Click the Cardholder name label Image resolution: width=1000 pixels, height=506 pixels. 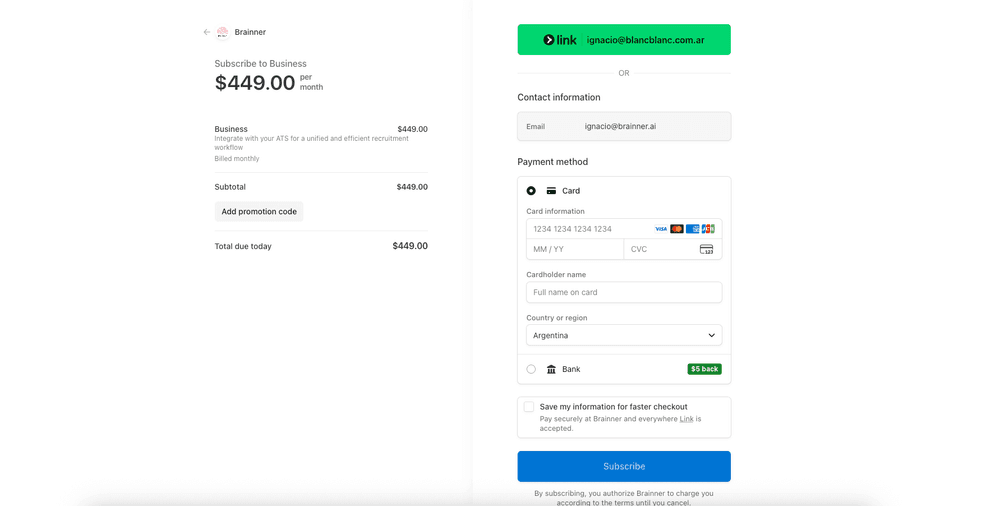[x=556, y=274]
